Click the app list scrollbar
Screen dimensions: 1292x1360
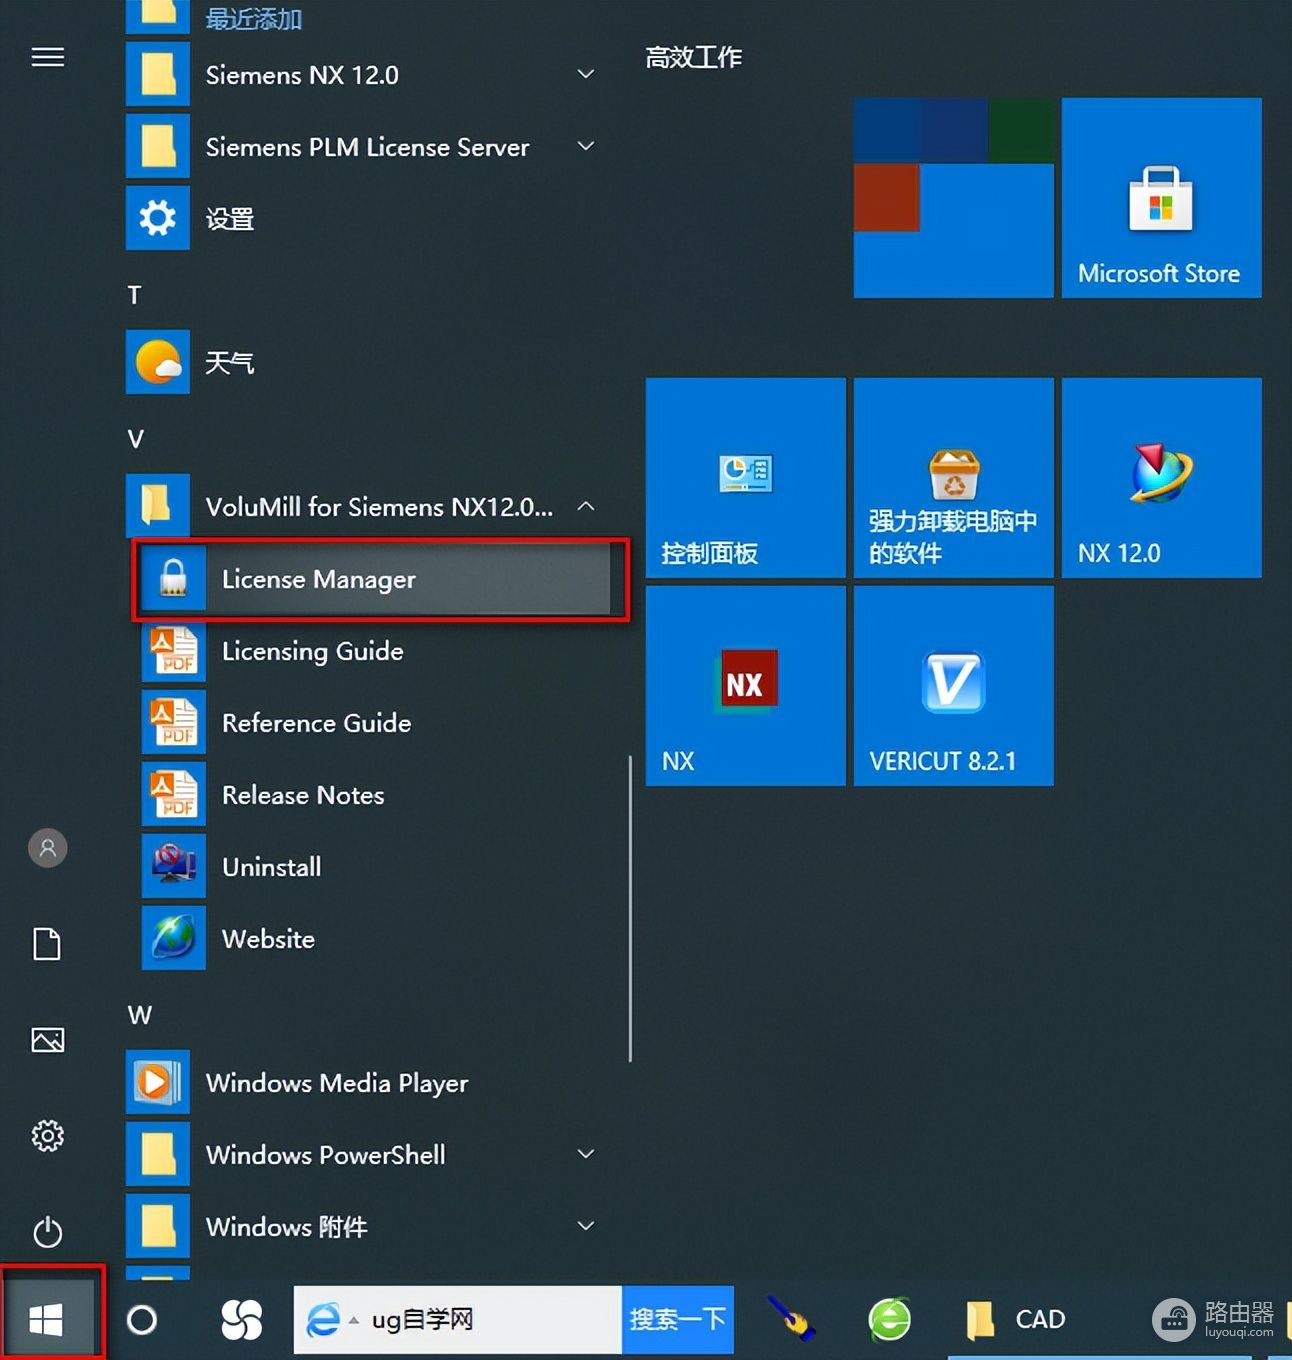click(630, 908)
